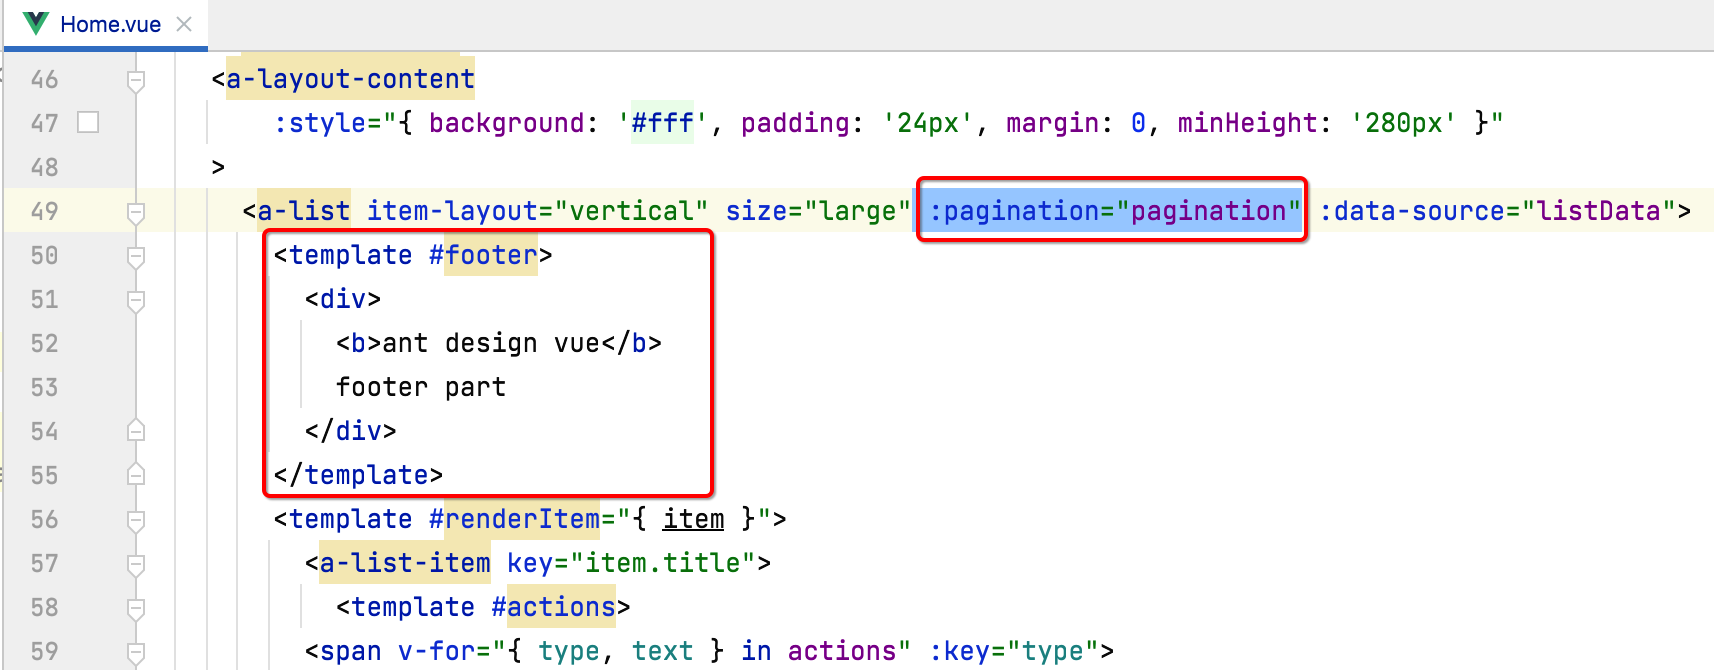The height and width of the screenshot is (670, 1714).
Task: Click the v-for directive on line 59
Action: point(436,651)
